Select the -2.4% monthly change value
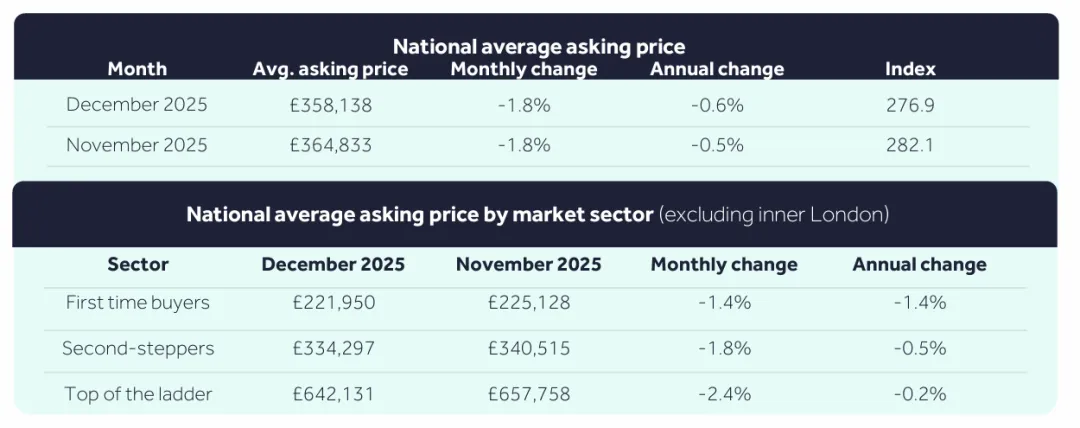The width and height of the screenshot is (1080, 428). pos(724,394)
